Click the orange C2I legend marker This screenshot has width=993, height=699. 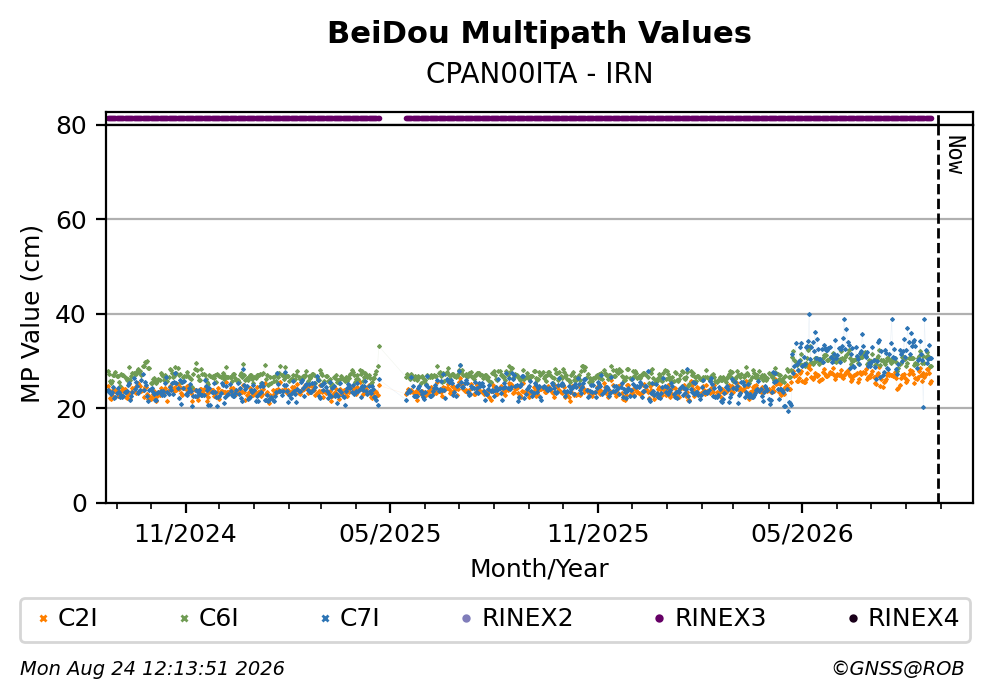(x=43, y=619)
